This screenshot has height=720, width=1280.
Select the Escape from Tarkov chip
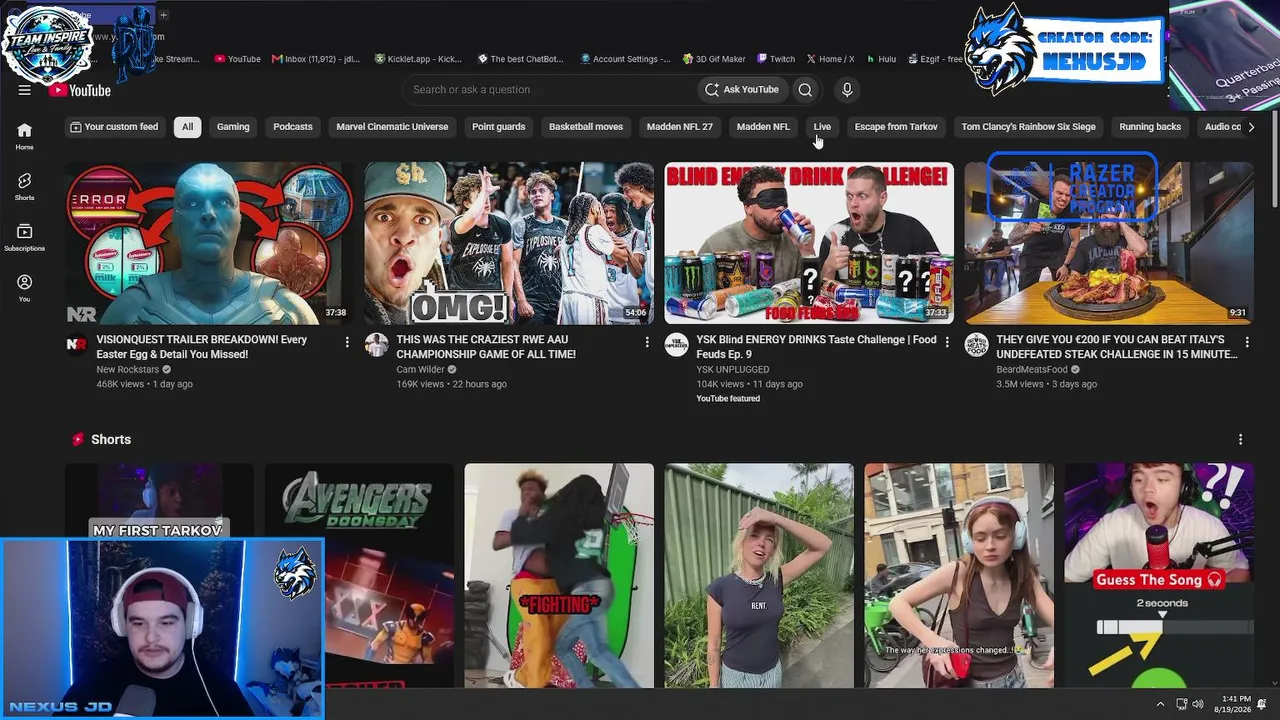pyautogui.click(x=896, y=127)
